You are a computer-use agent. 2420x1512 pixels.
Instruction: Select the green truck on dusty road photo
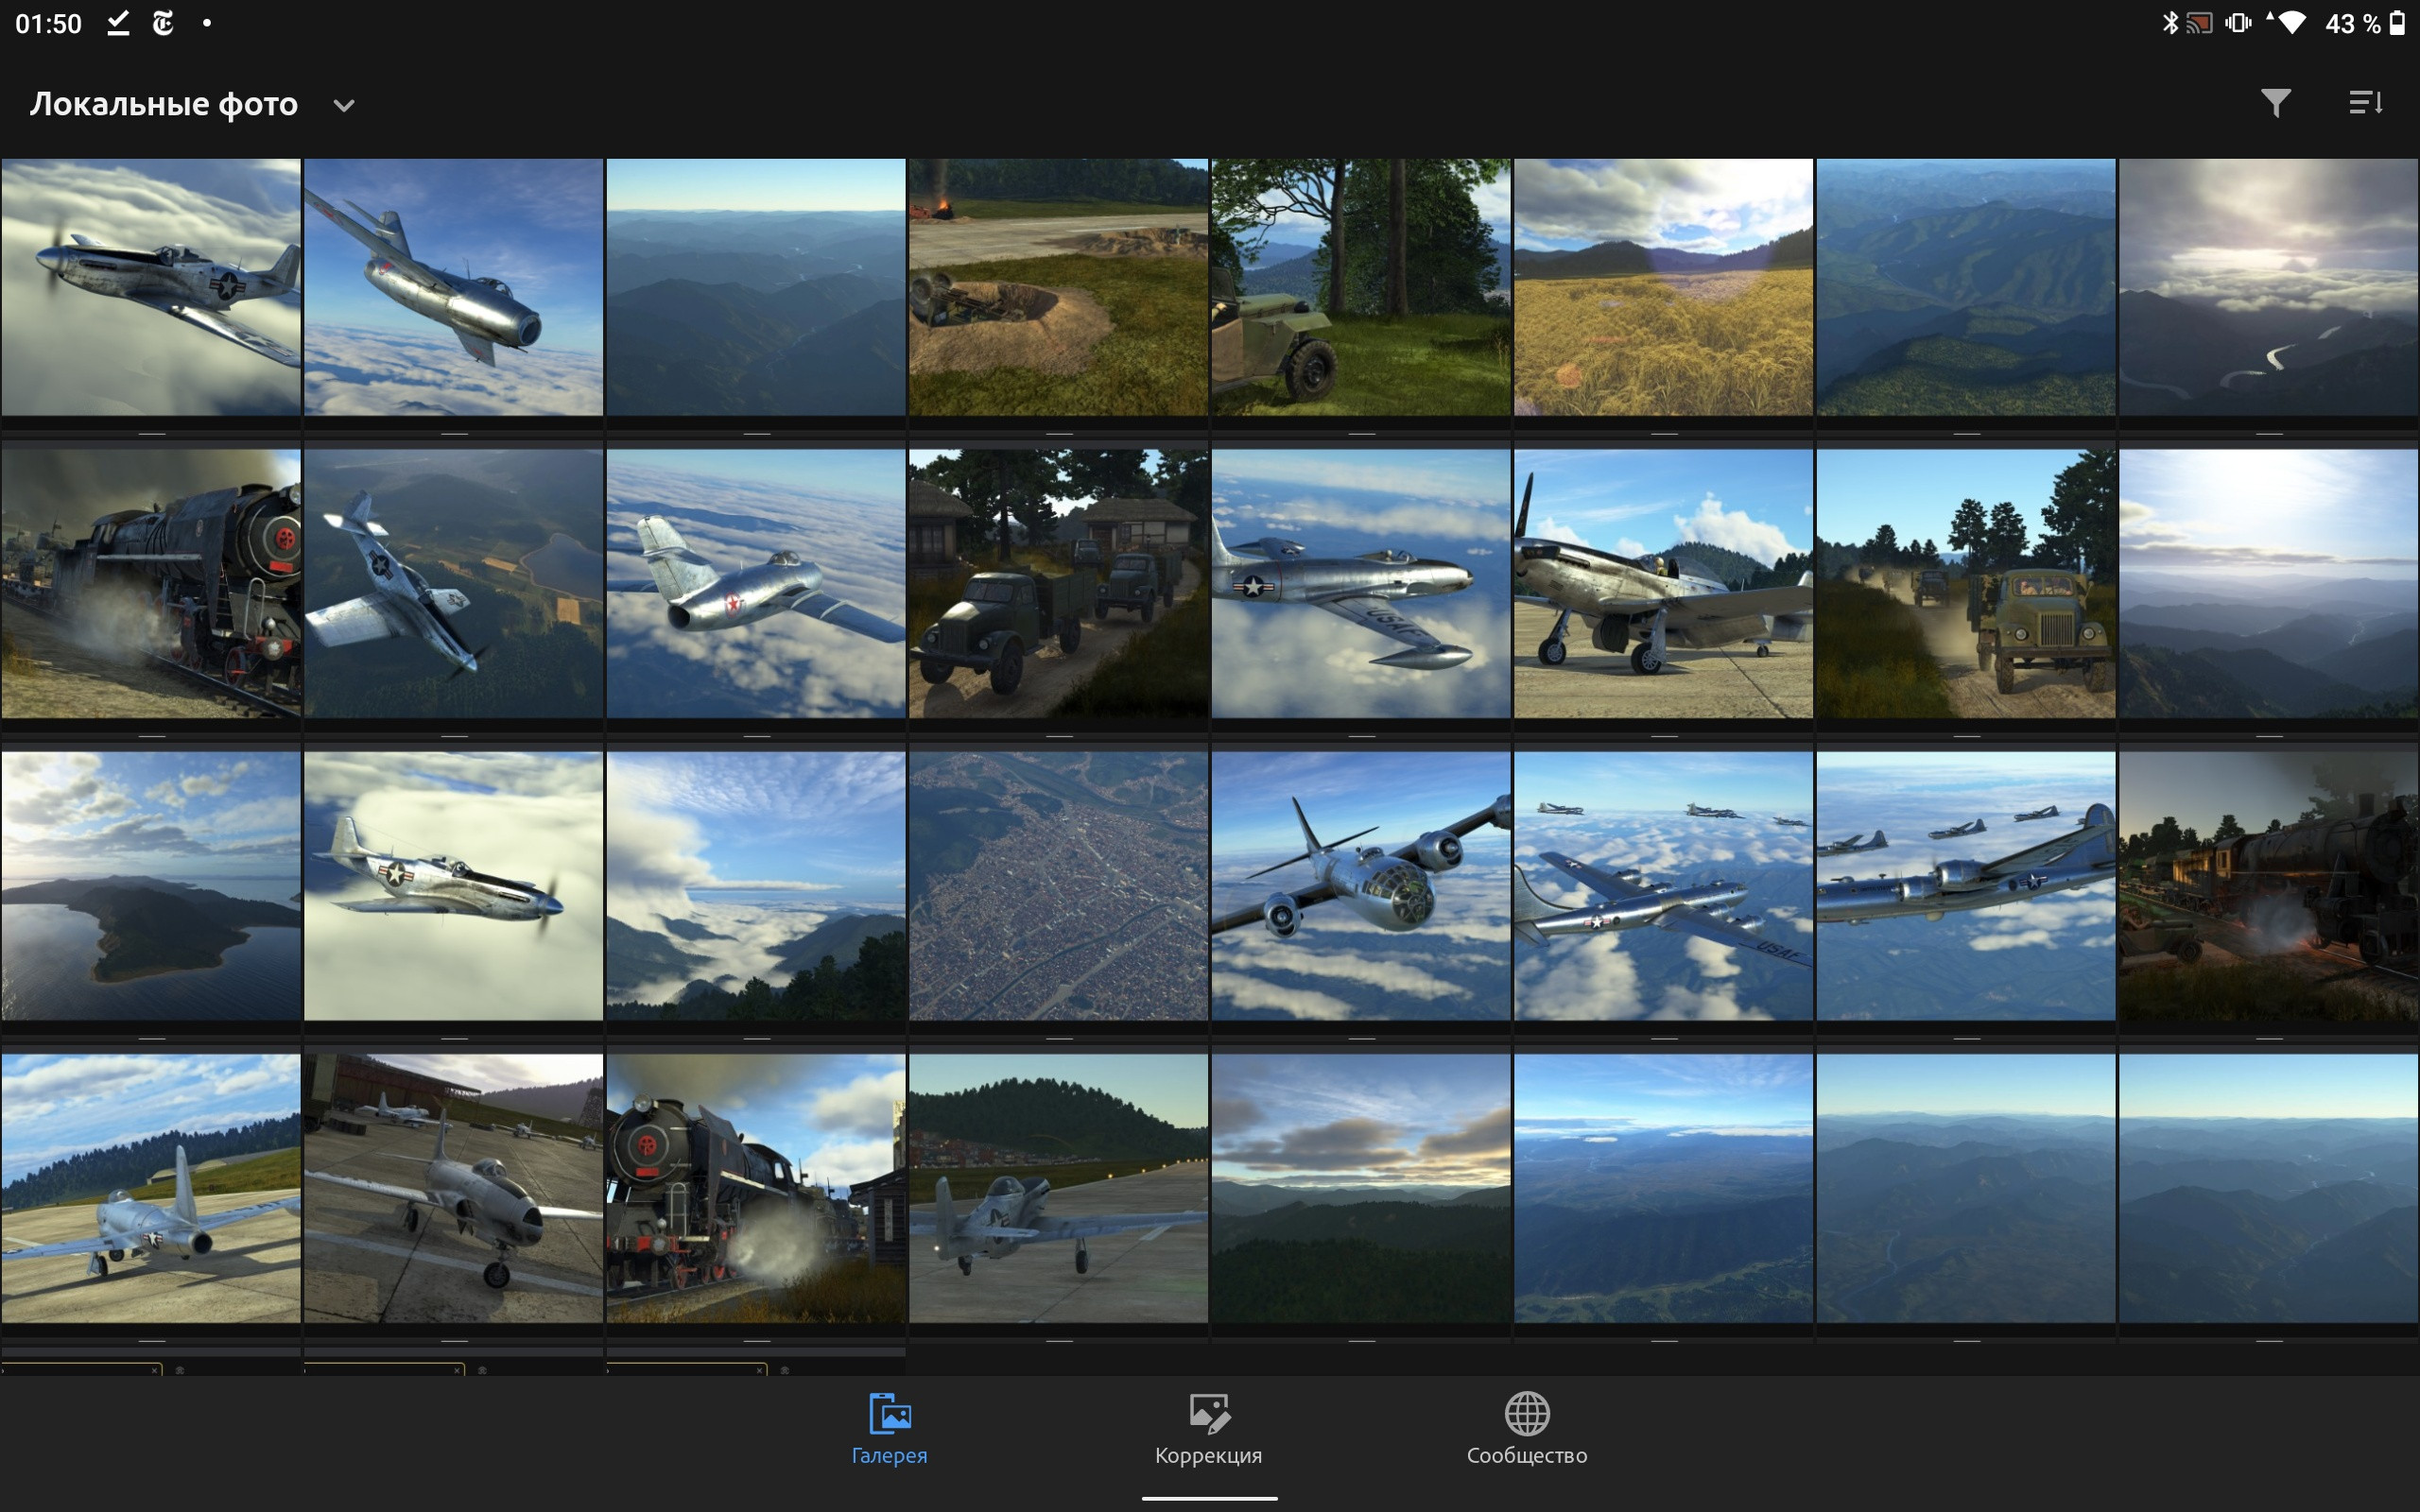click(1966, 583)
